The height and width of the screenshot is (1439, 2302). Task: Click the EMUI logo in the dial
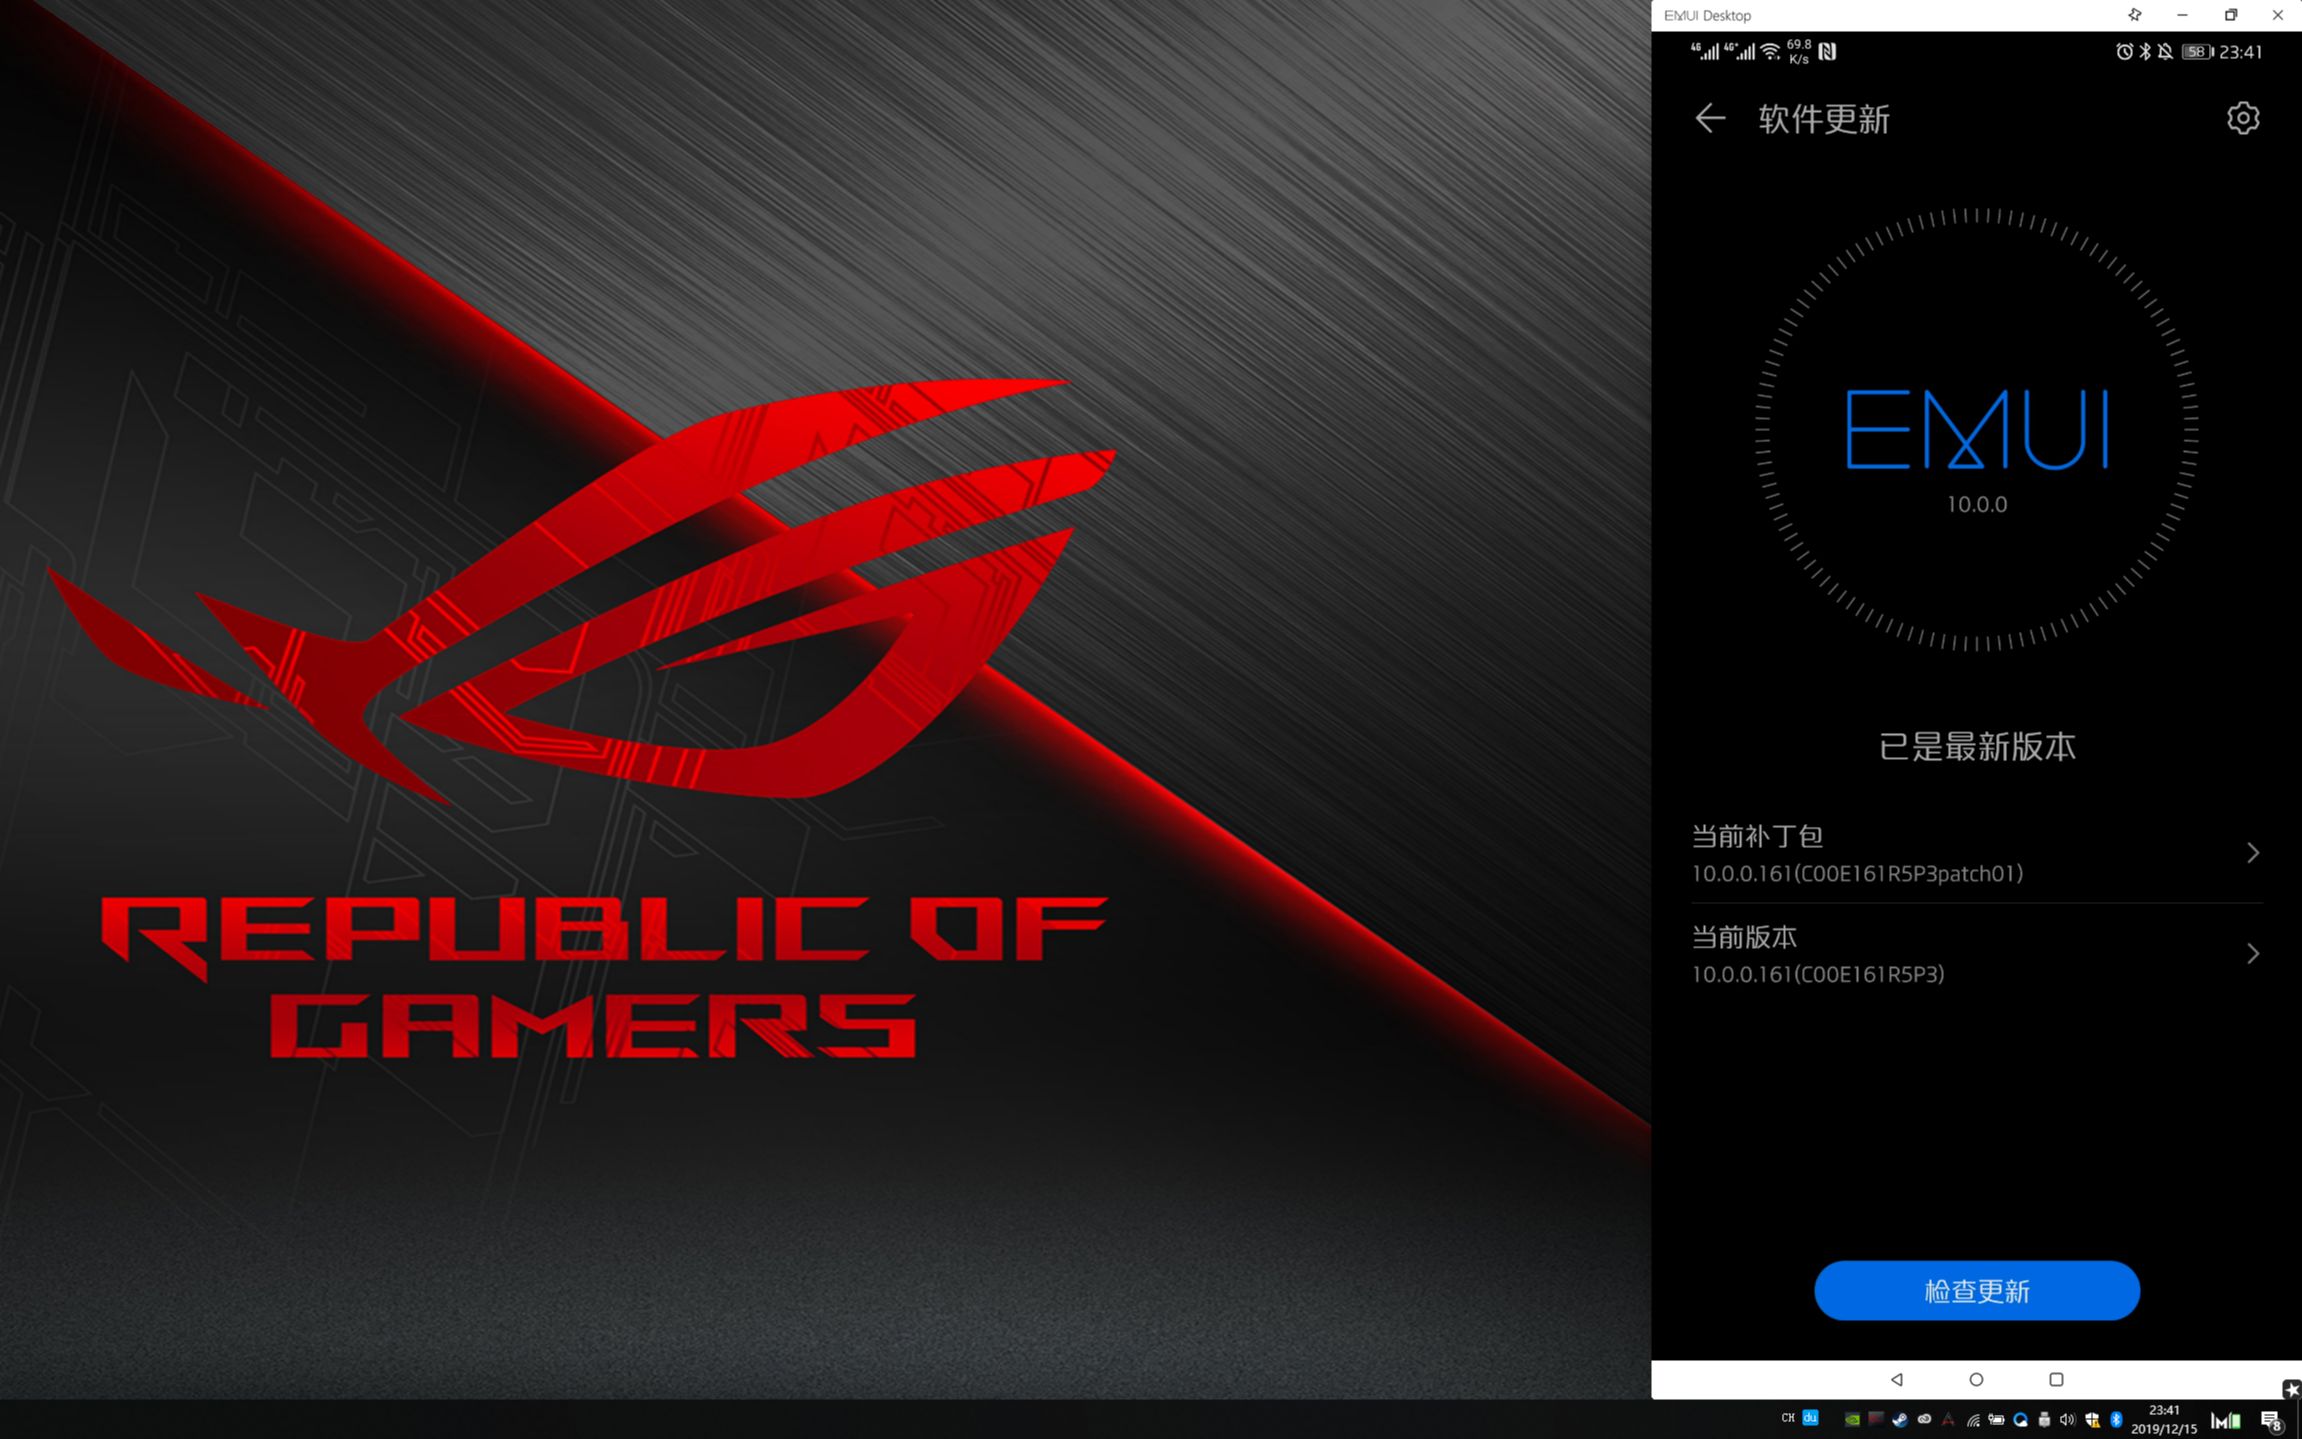tap(1977, 429)
